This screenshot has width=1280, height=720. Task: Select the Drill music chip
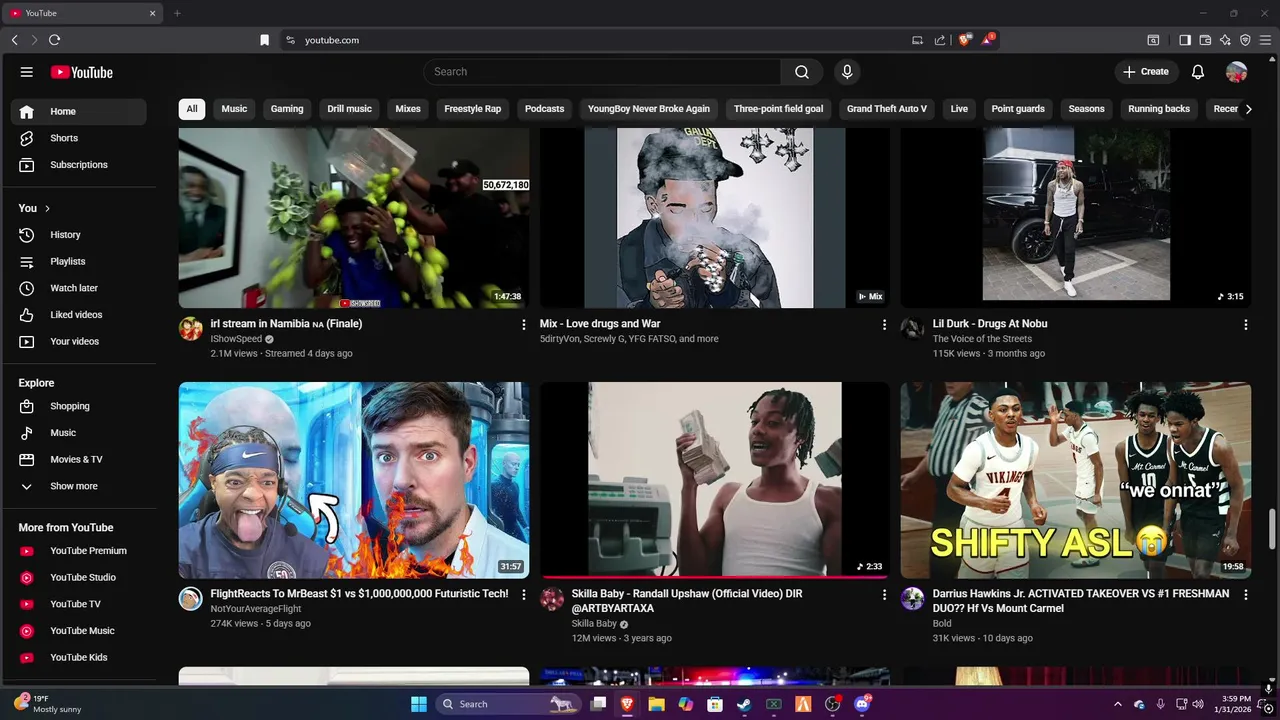[349, 109]
